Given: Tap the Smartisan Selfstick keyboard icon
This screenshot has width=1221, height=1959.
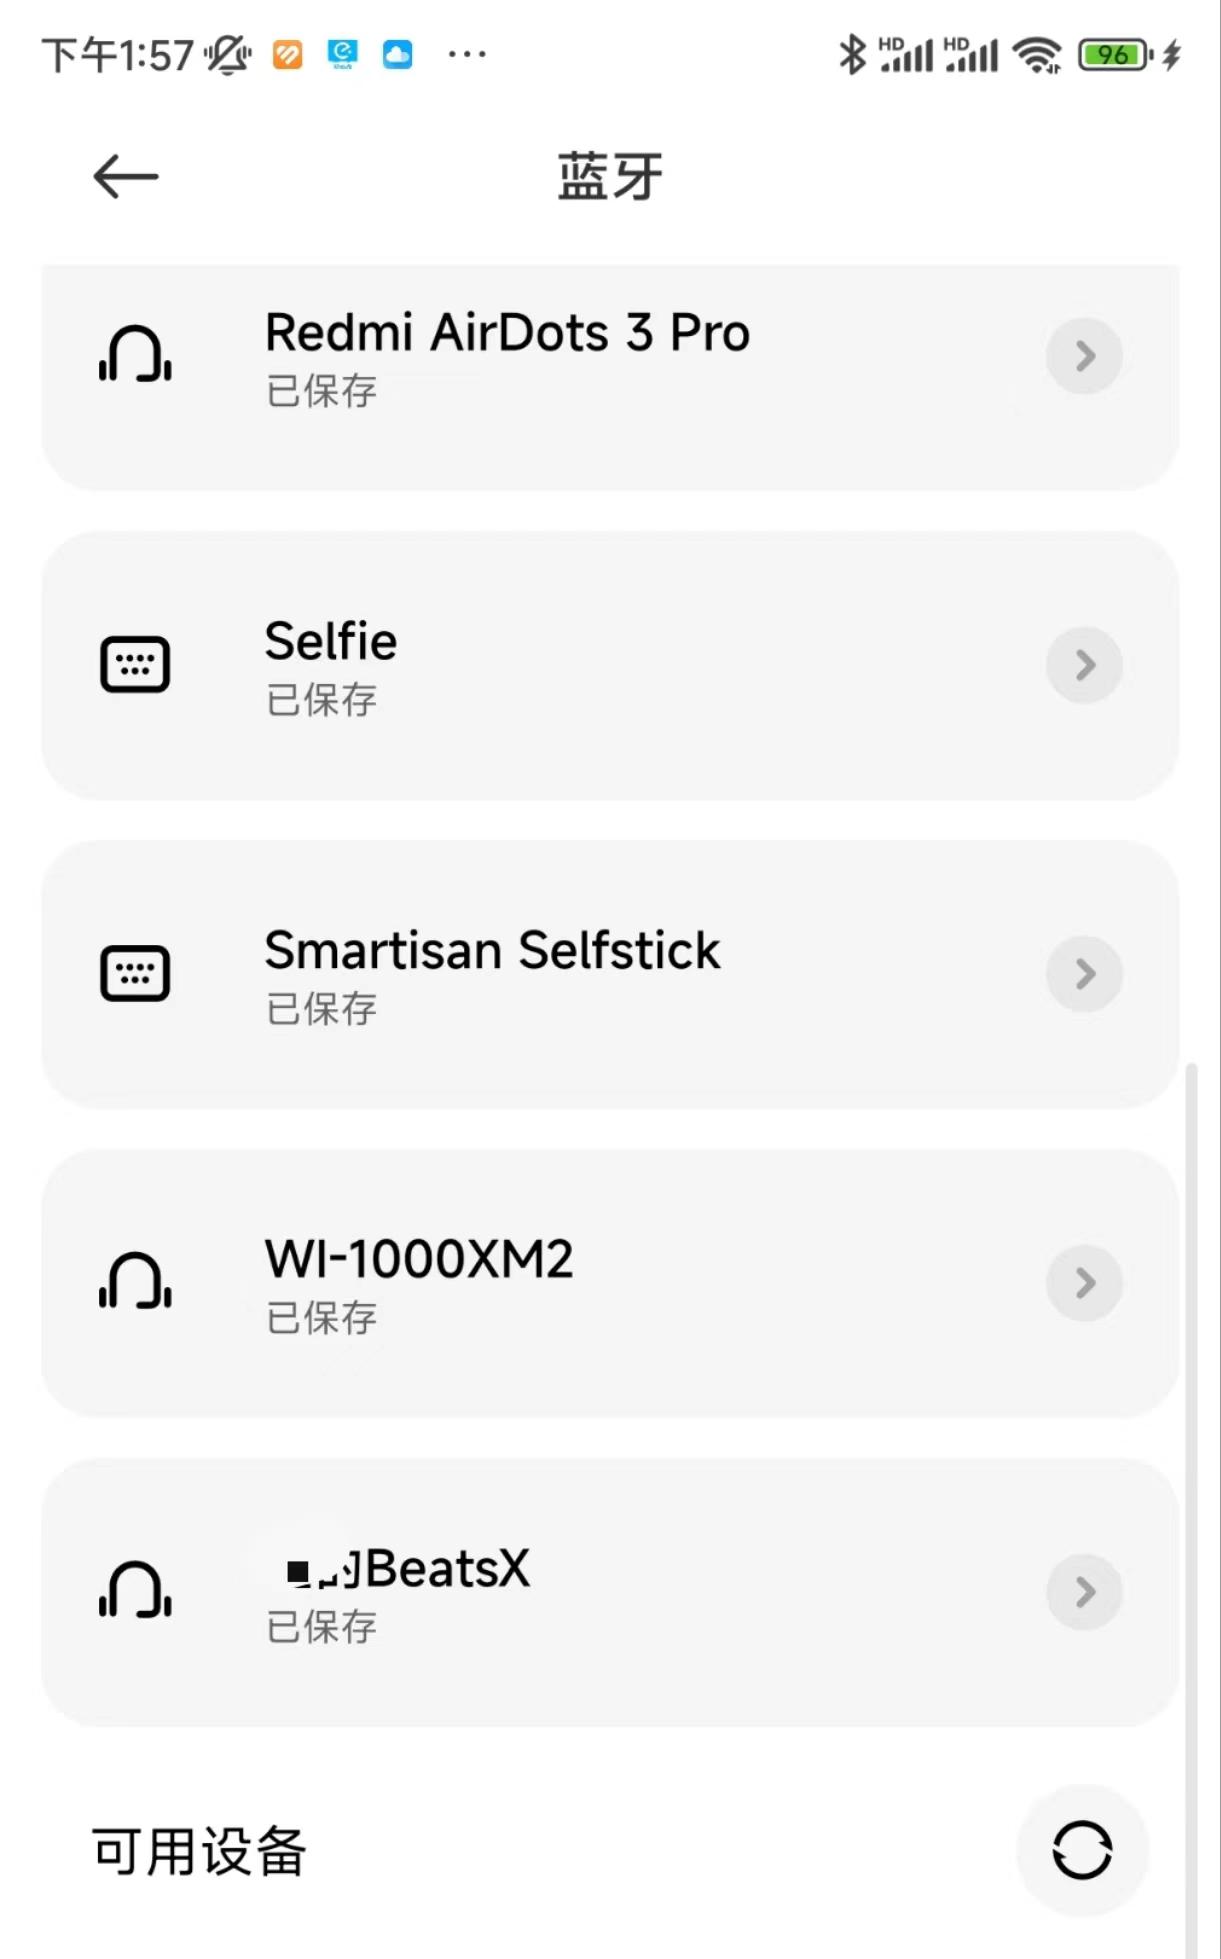Looking at the screenshot, I should pos(135,974).
